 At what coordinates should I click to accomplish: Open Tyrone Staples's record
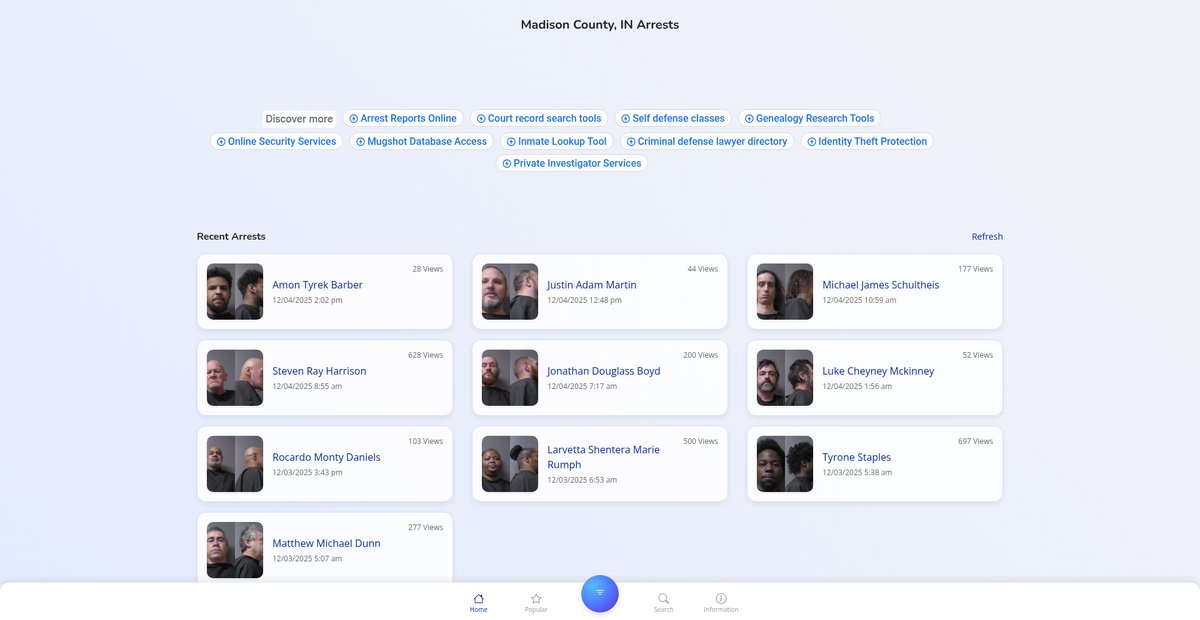pos(875,463)
